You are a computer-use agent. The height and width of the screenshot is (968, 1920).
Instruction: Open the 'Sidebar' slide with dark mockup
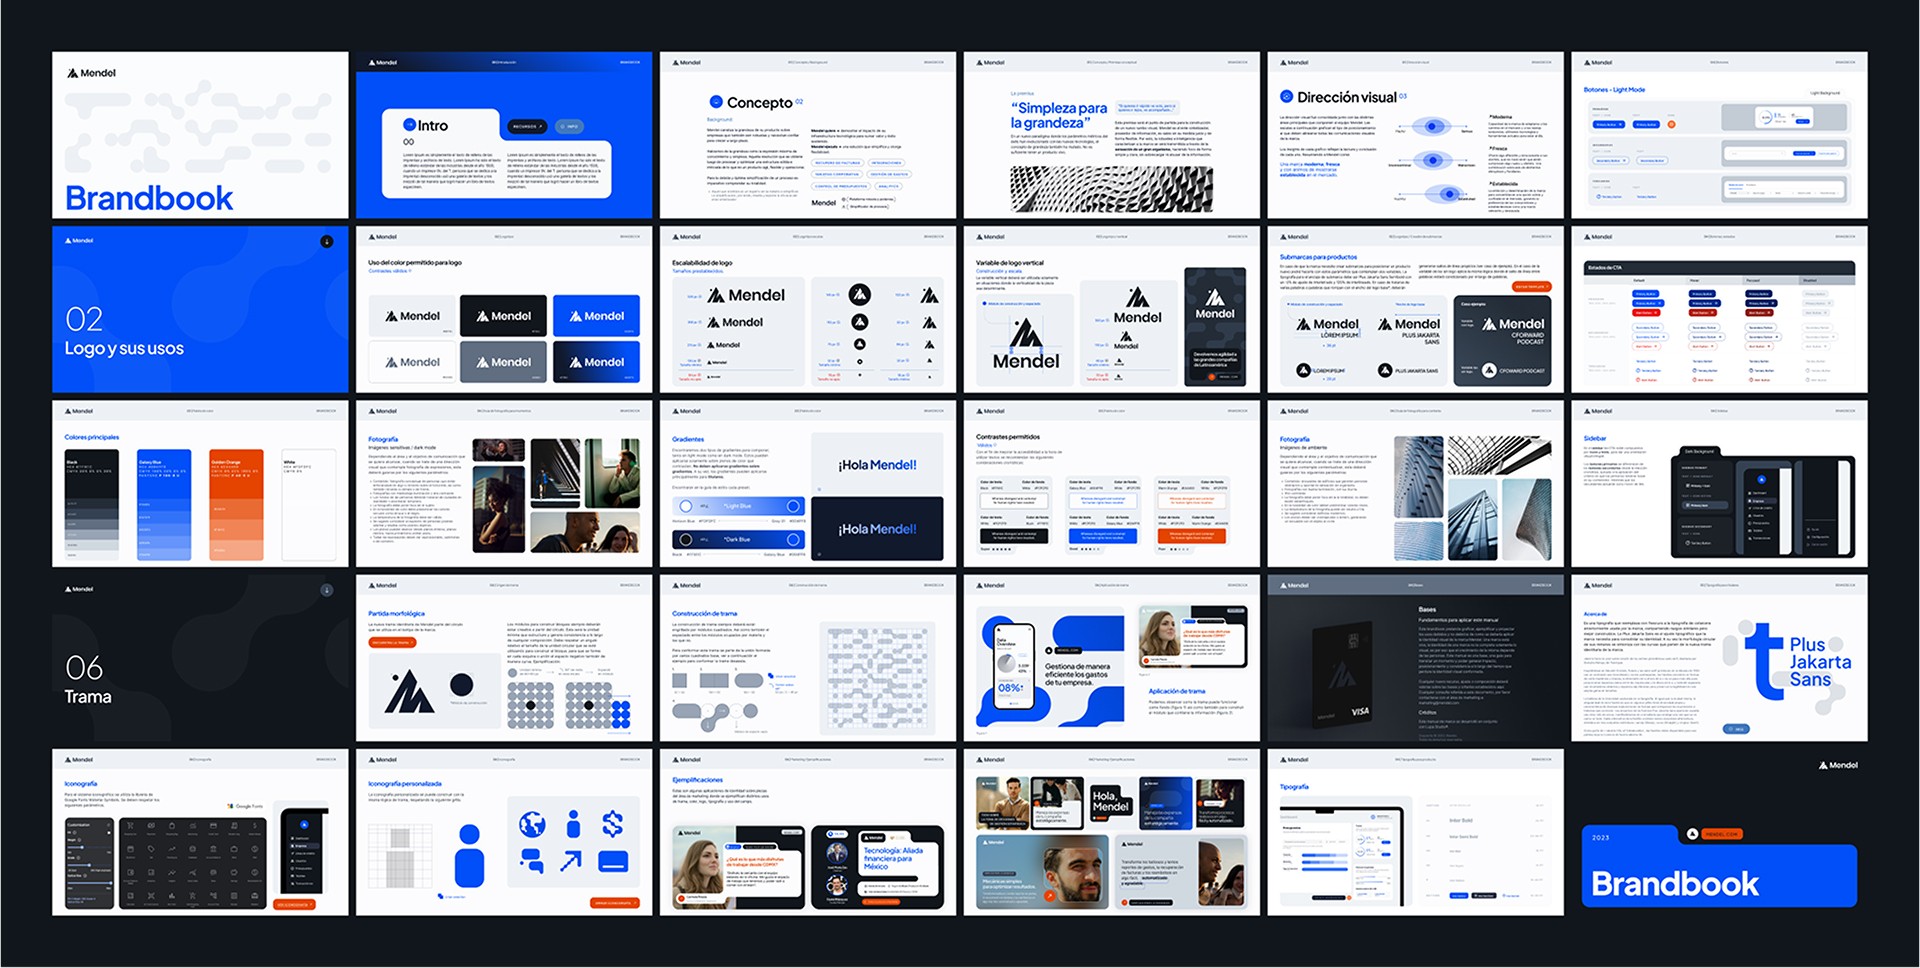[1719, 484]
